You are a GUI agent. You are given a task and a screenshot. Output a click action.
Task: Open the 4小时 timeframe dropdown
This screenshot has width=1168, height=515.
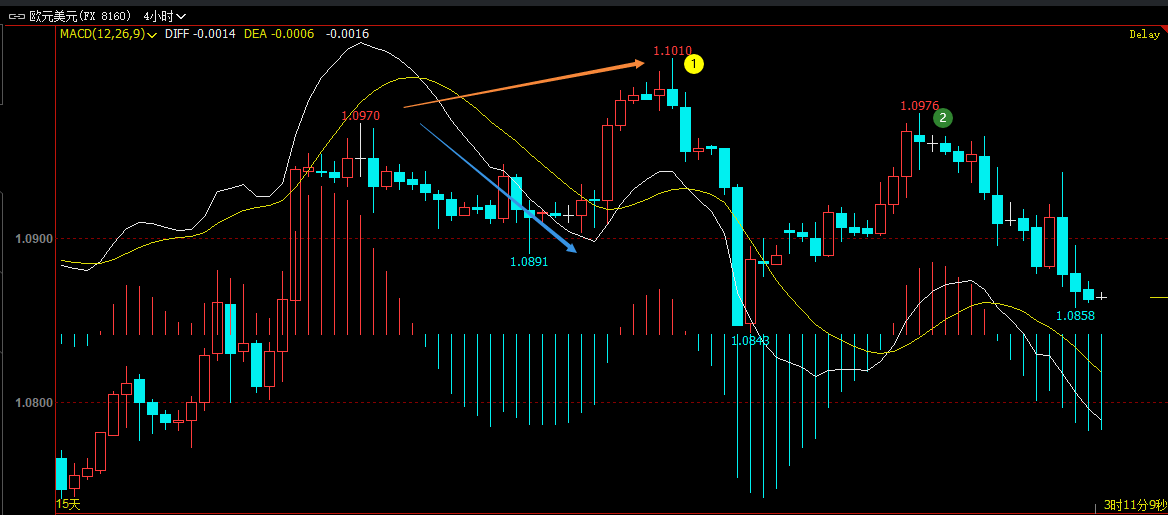[164, 16]
